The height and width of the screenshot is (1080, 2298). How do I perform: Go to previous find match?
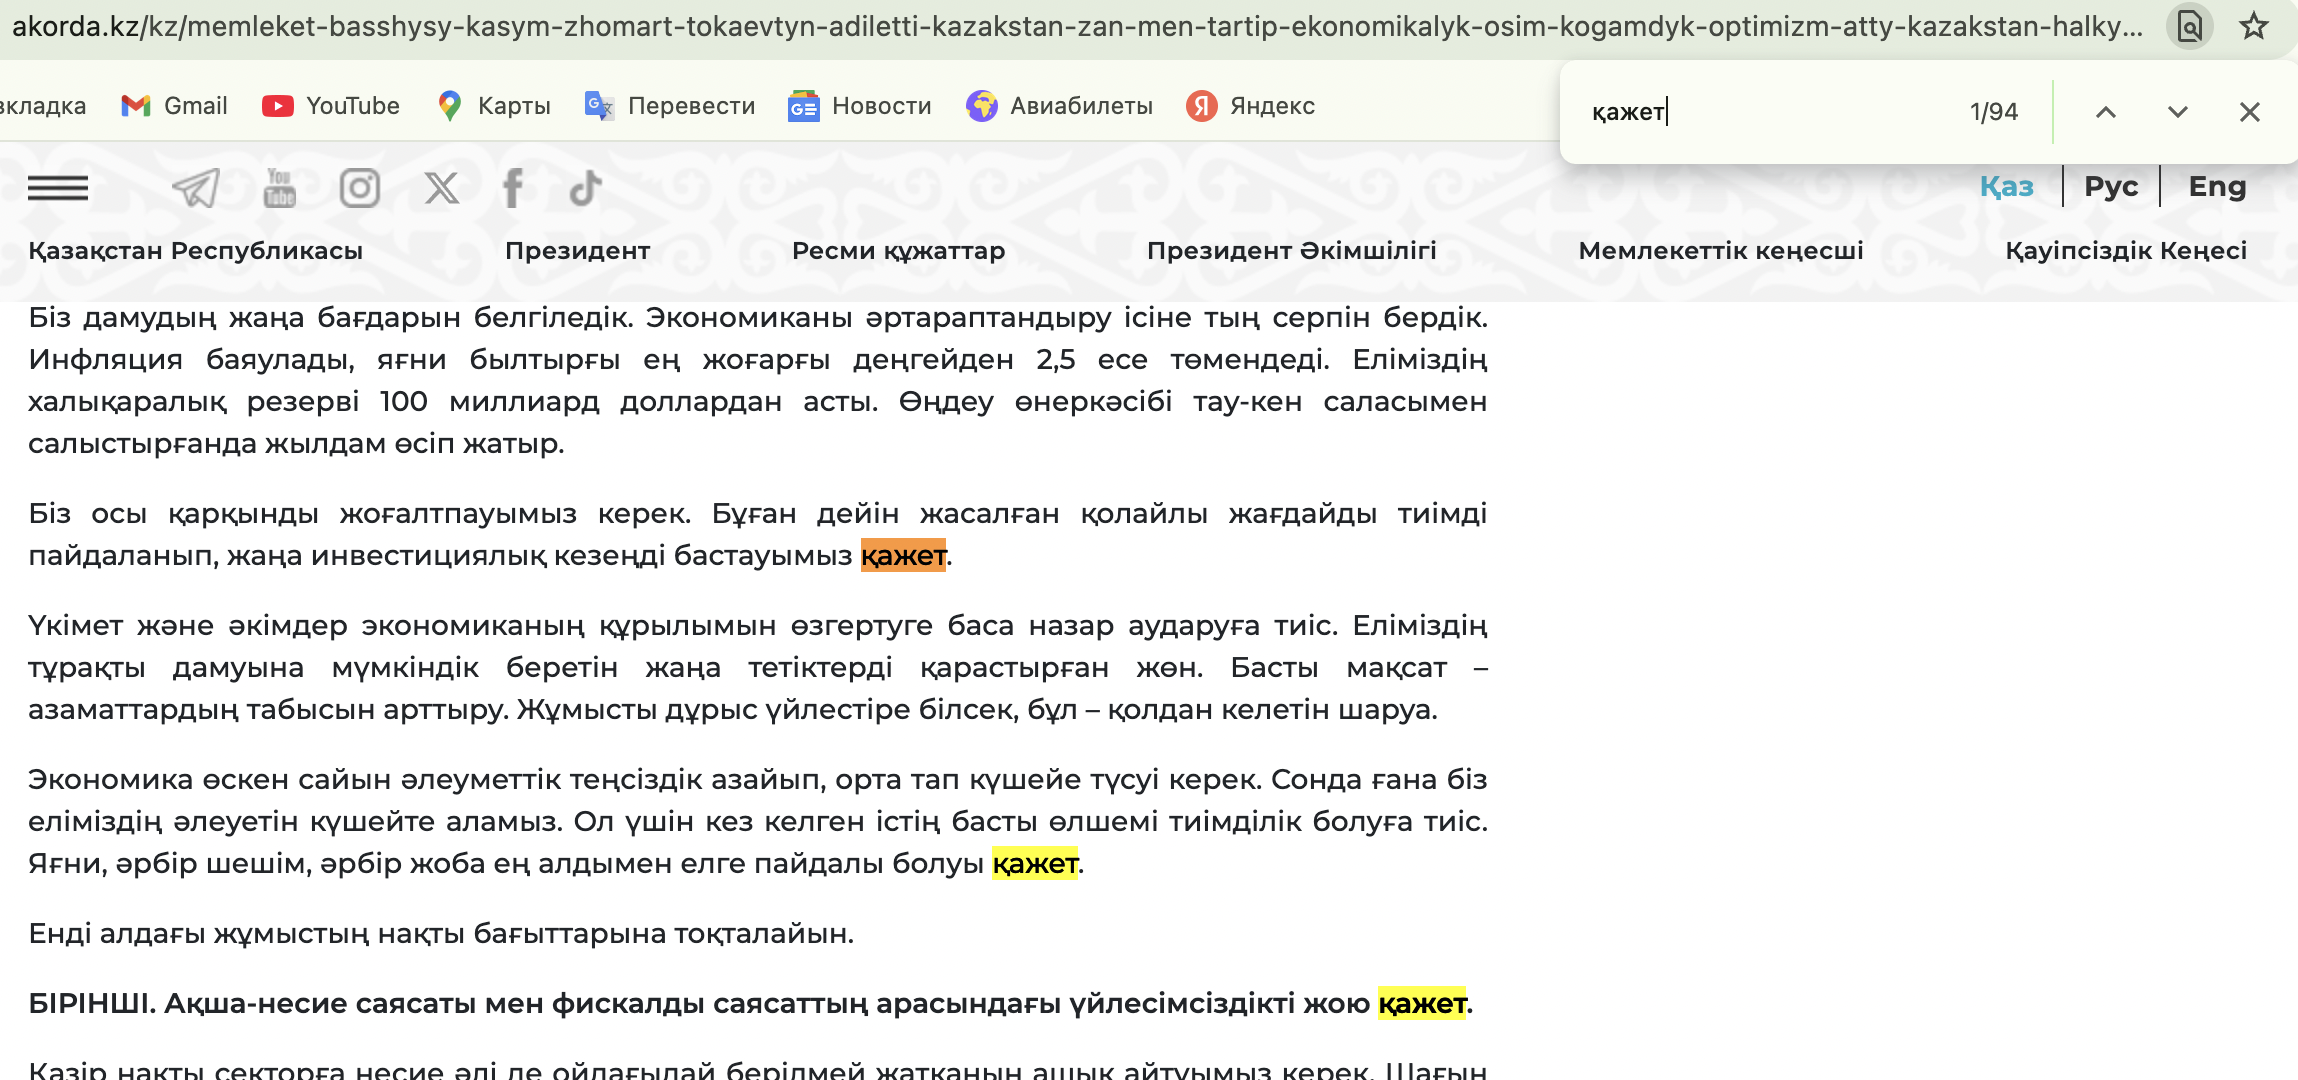[2106, 112]
